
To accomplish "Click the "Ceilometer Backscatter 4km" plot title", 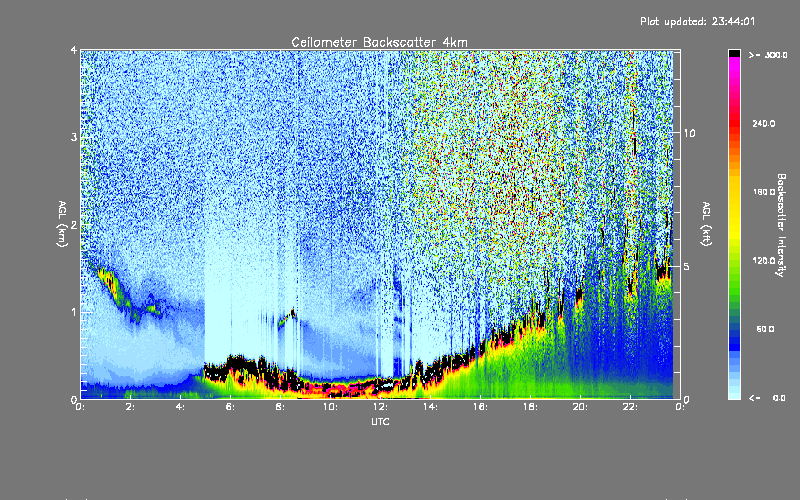I will (x=379, y=42).
